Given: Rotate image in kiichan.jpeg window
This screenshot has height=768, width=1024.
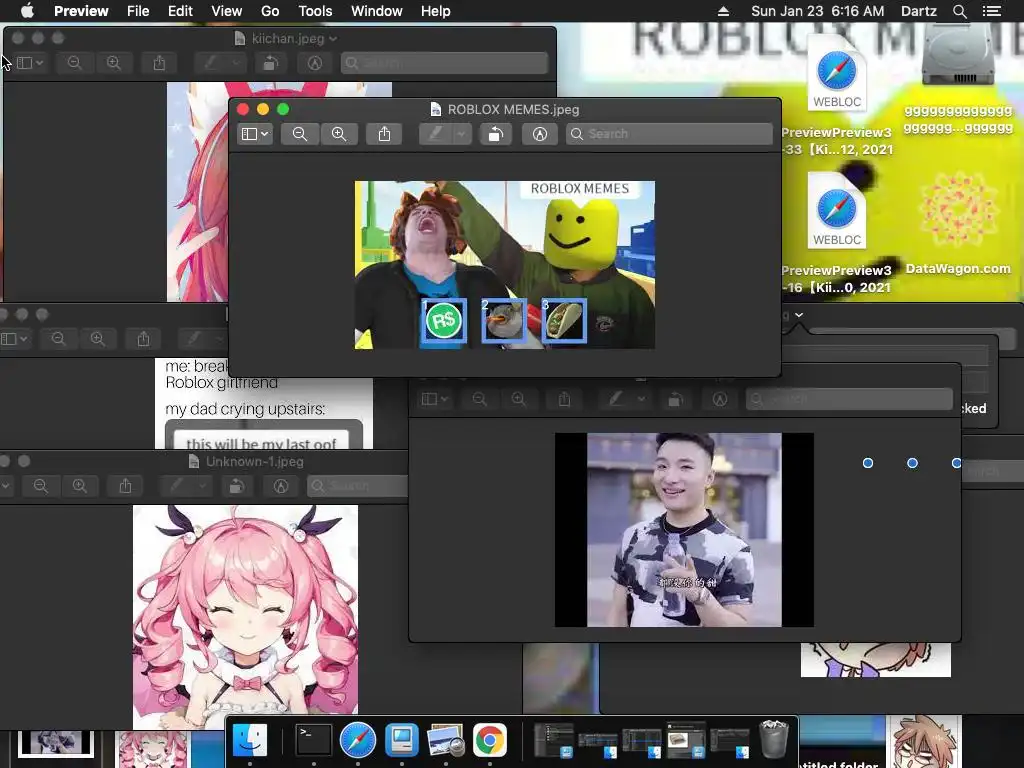Looking at the screenshot, I should point(270,63).
